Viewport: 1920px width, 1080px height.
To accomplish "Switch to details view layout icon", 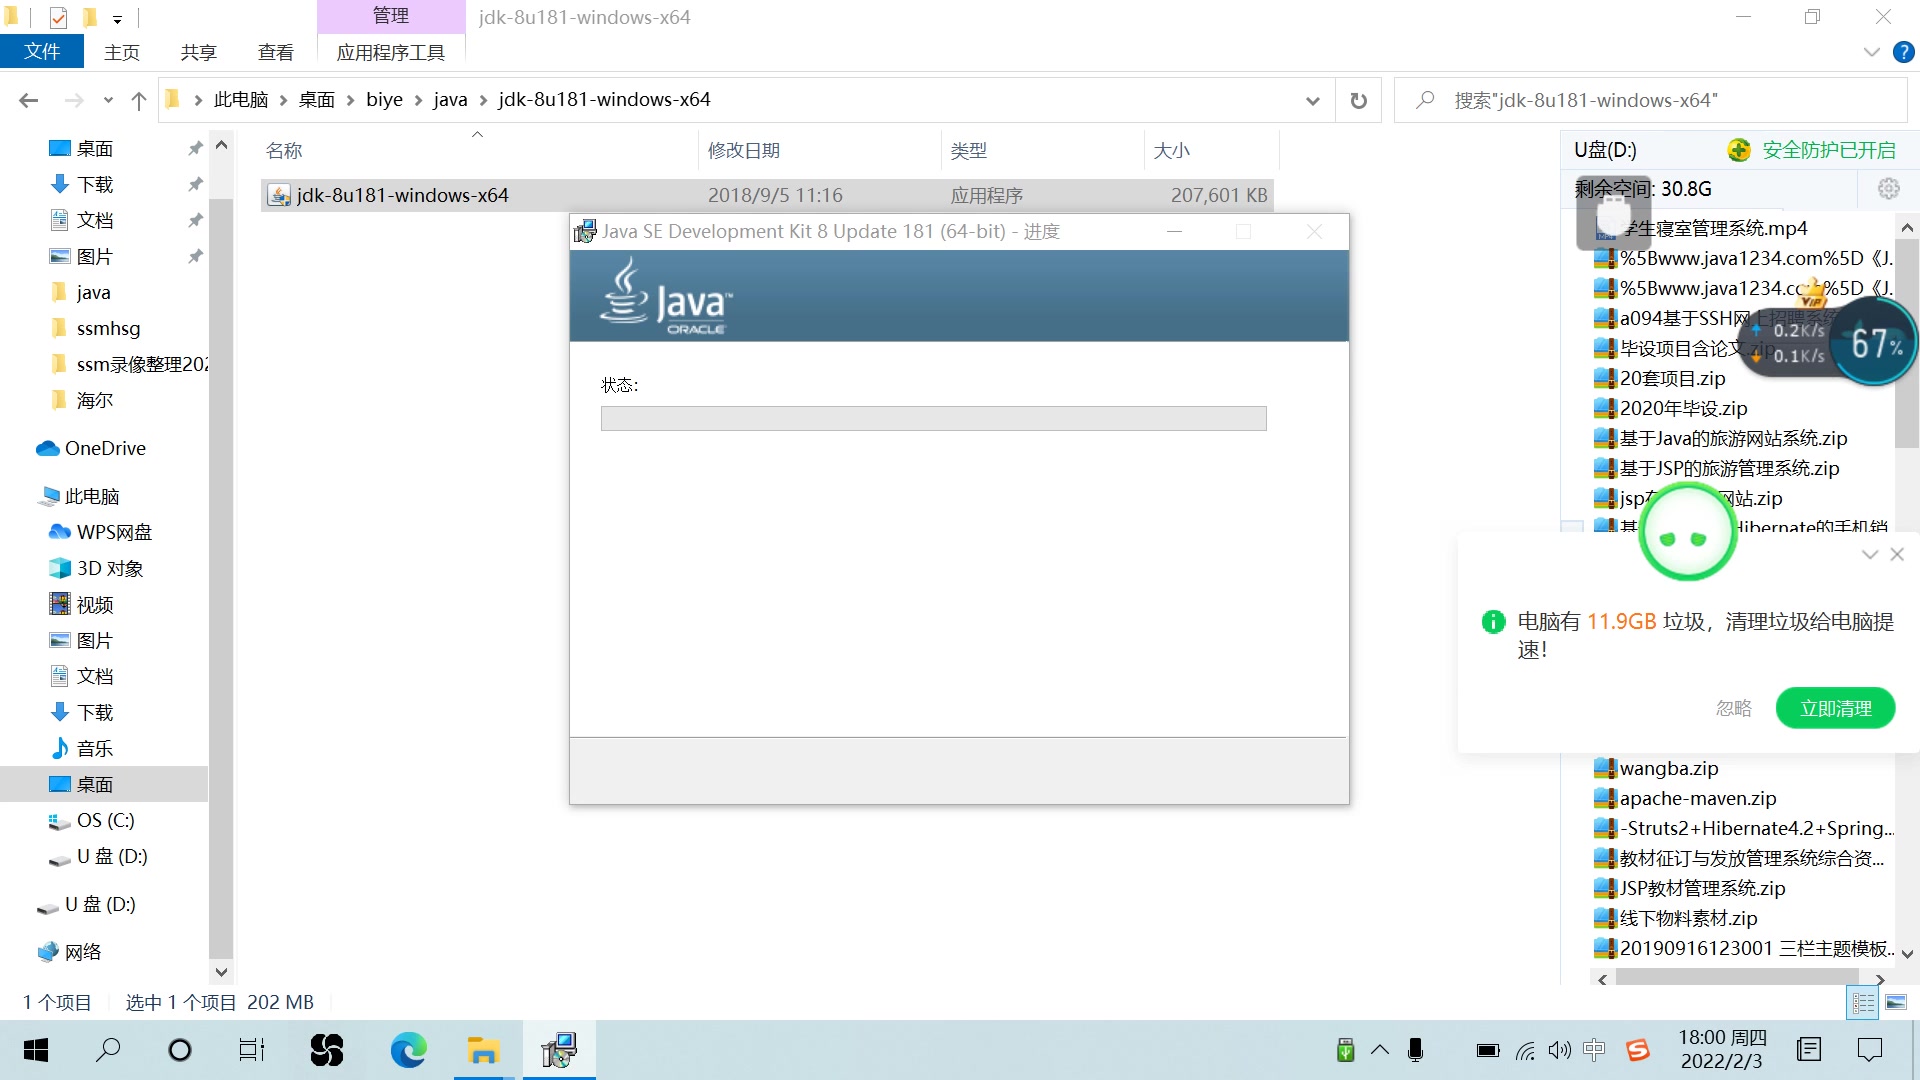I will click(1863, 1002).
